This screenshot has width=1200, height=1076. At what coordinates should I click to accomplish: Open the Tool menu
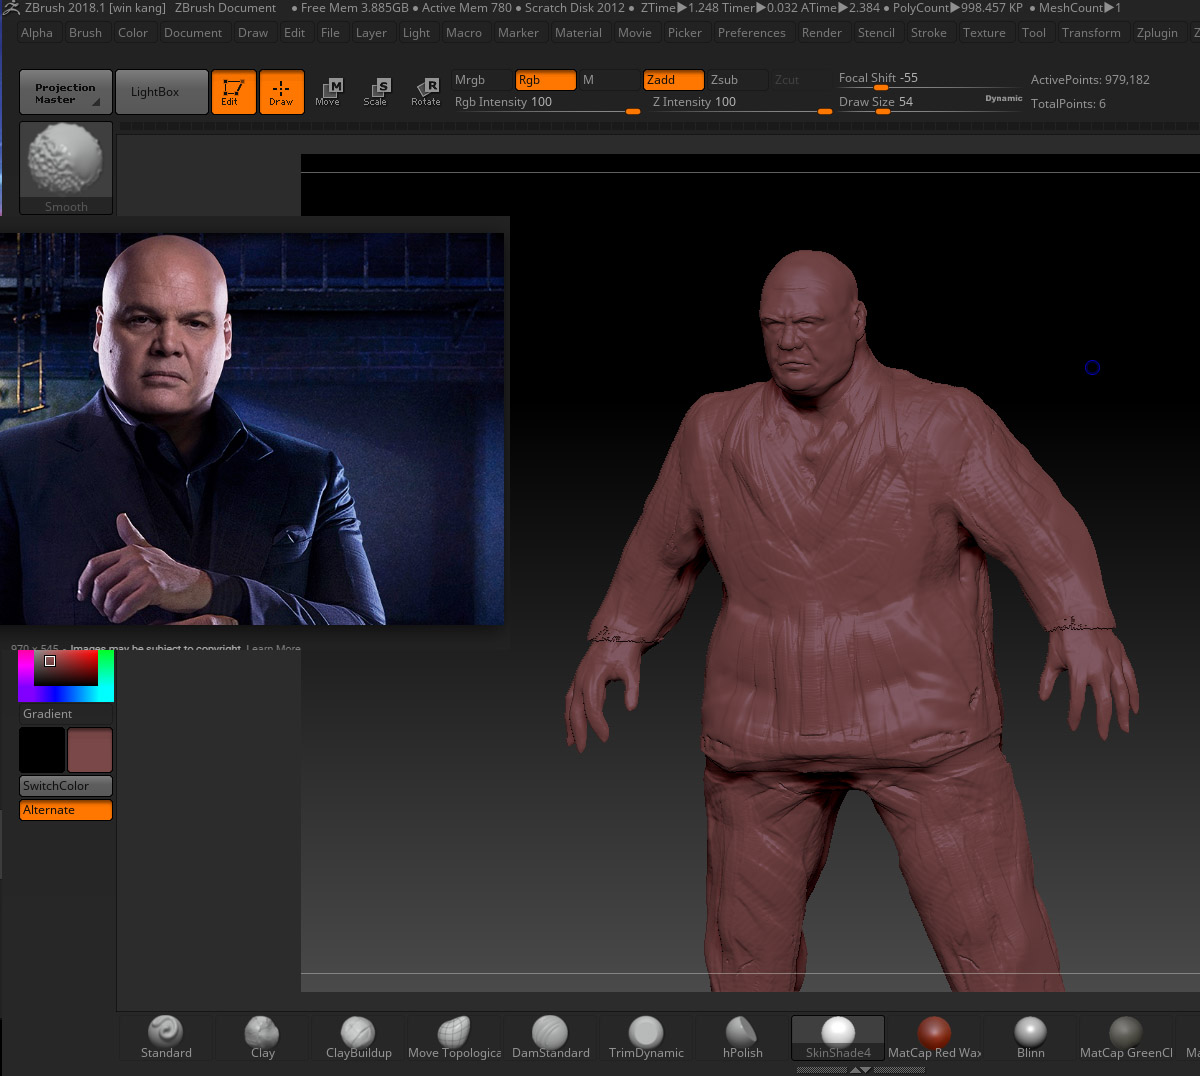tap(1035, 32)
